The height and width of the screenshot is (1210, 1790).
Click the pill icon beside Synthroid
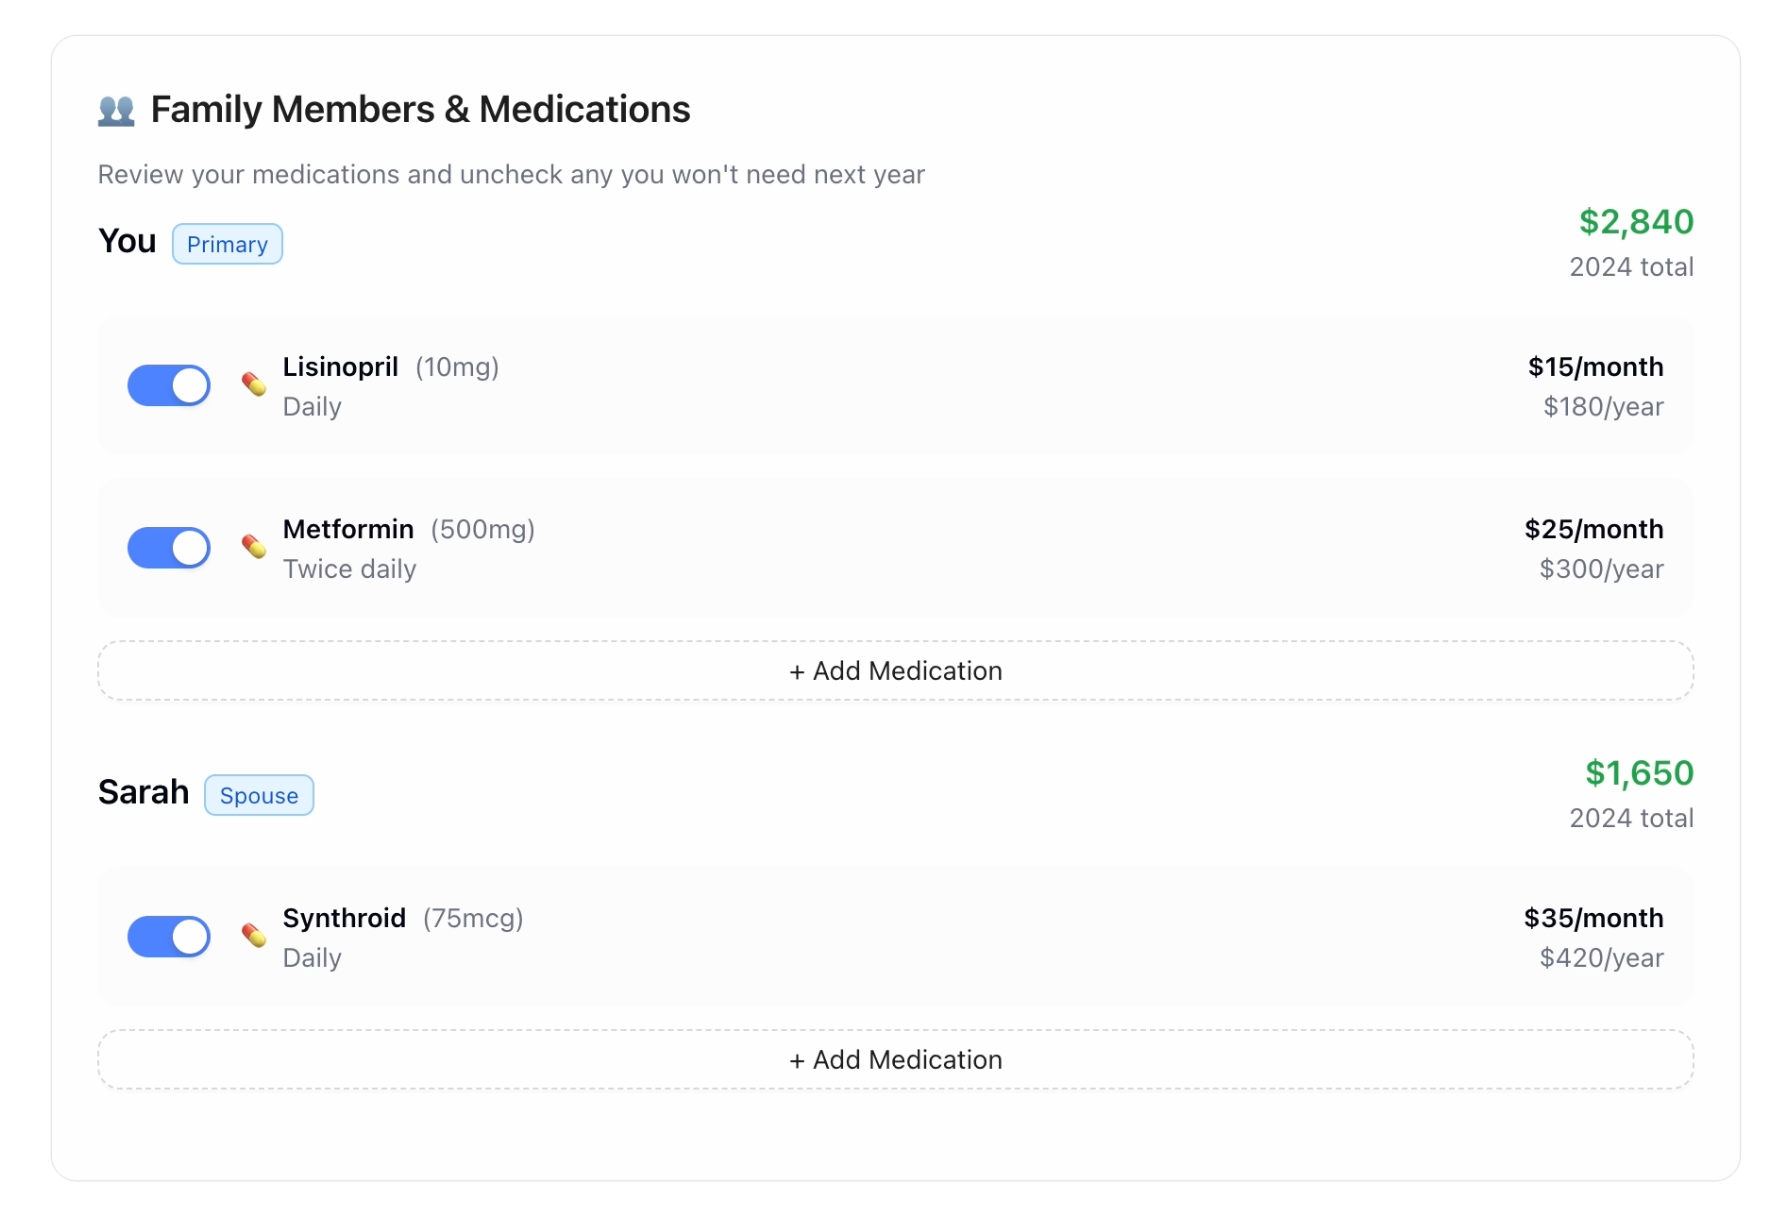click(254, 935)
